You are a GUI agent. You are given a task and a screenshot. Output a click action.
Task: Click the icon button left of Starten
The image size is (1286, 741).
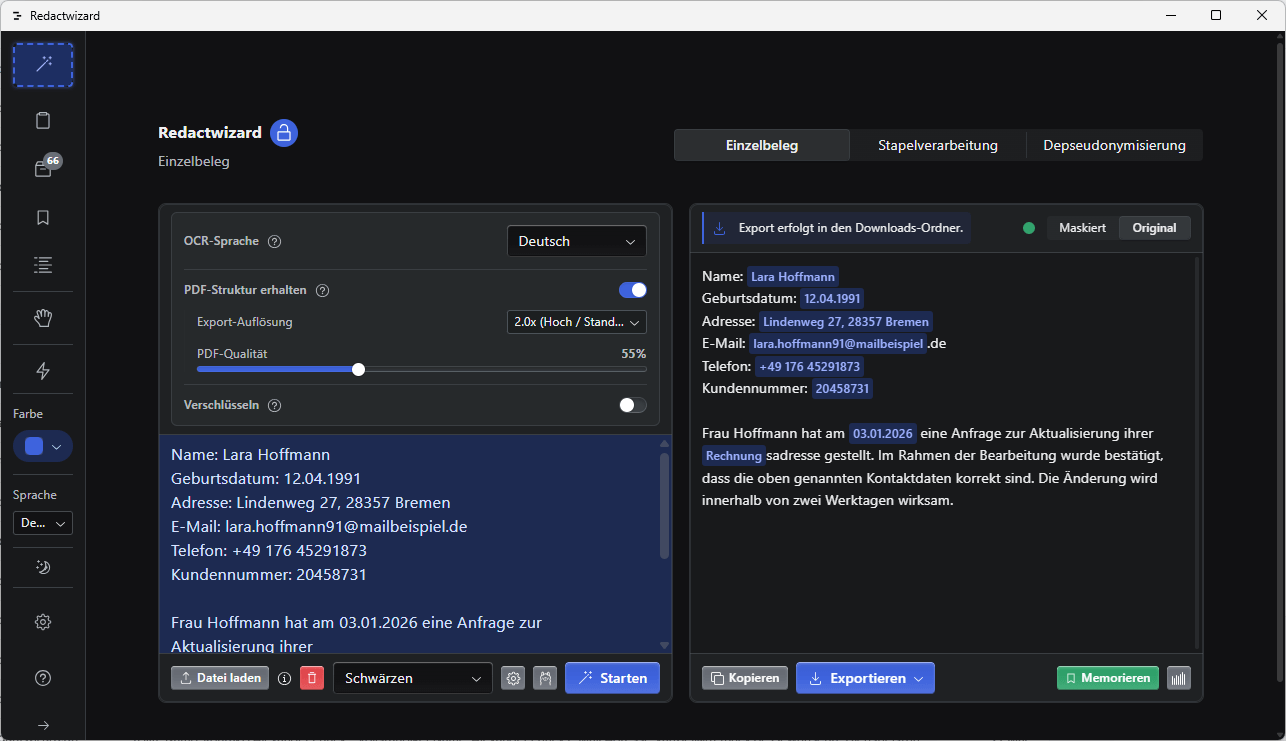[x=545, y=678]
